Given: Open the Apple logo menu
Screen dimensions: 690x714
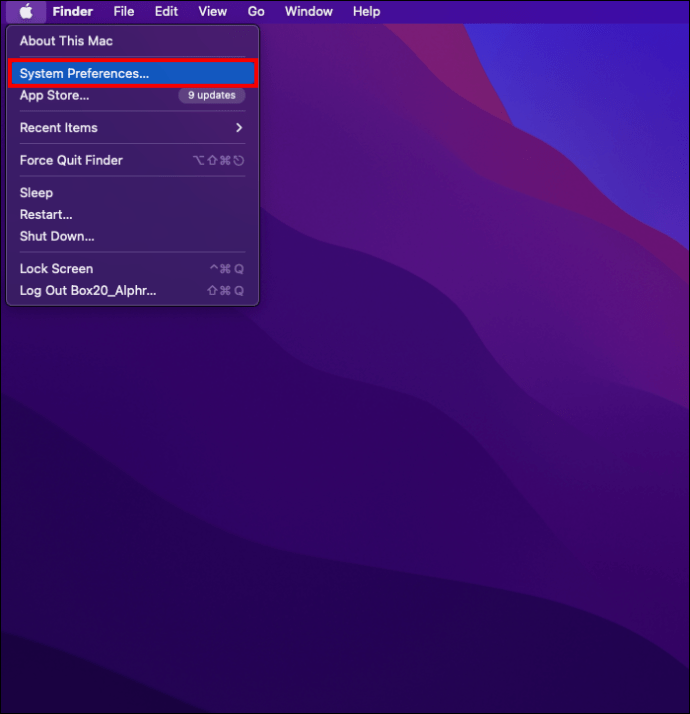Looking at the screenshot, I should click(26, 11).
